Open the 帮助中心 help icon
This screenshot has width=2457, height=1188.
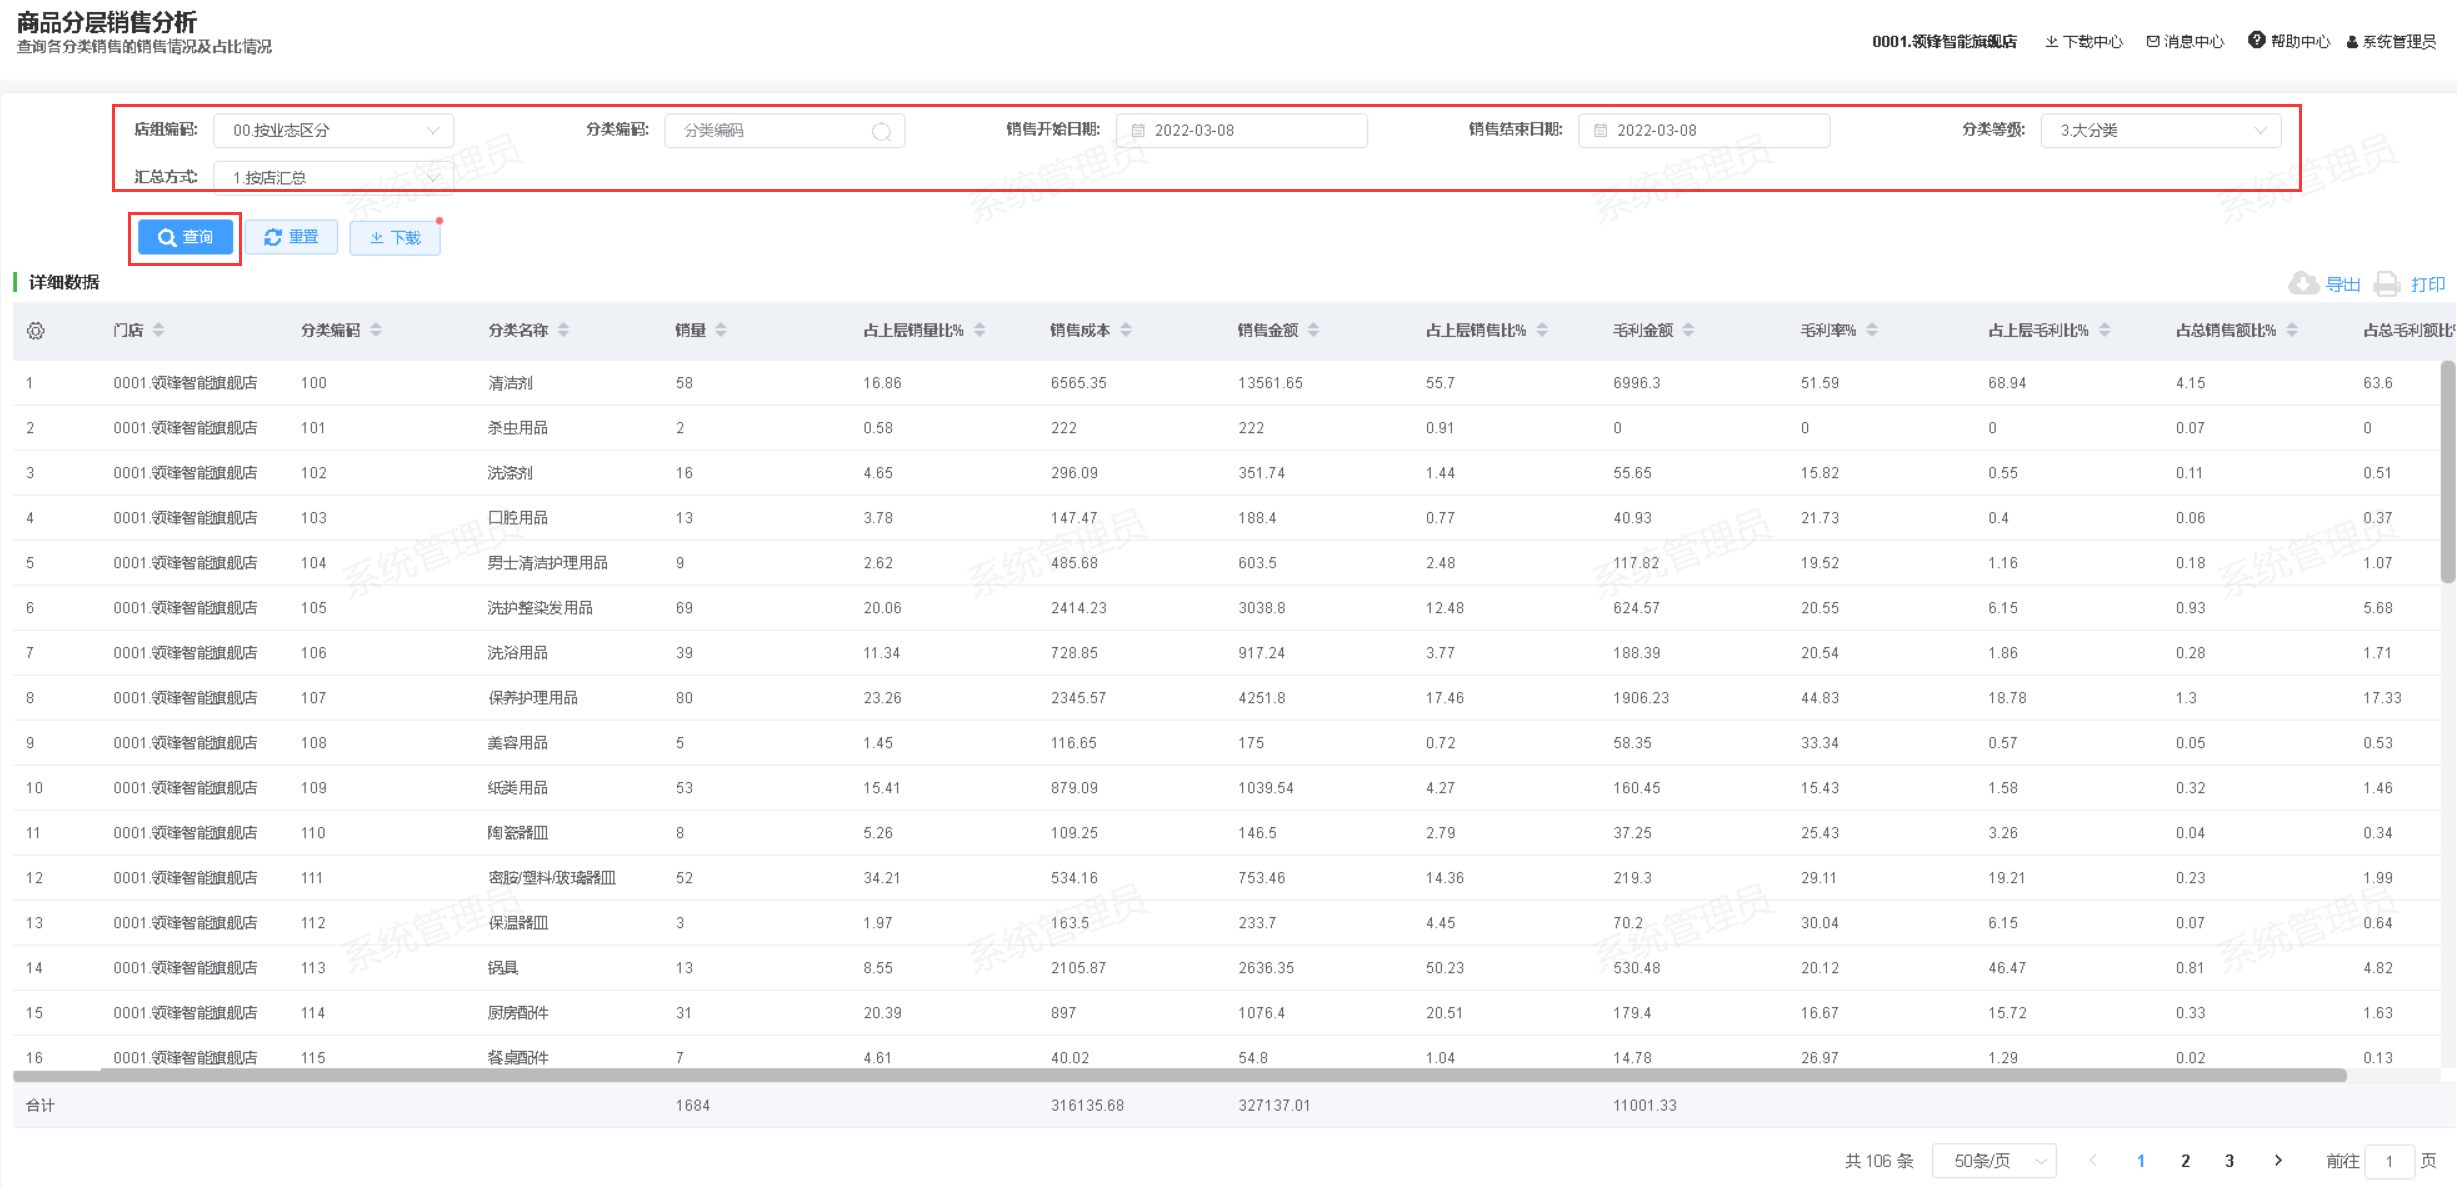pyautogui.click(x=2256, y=41)
